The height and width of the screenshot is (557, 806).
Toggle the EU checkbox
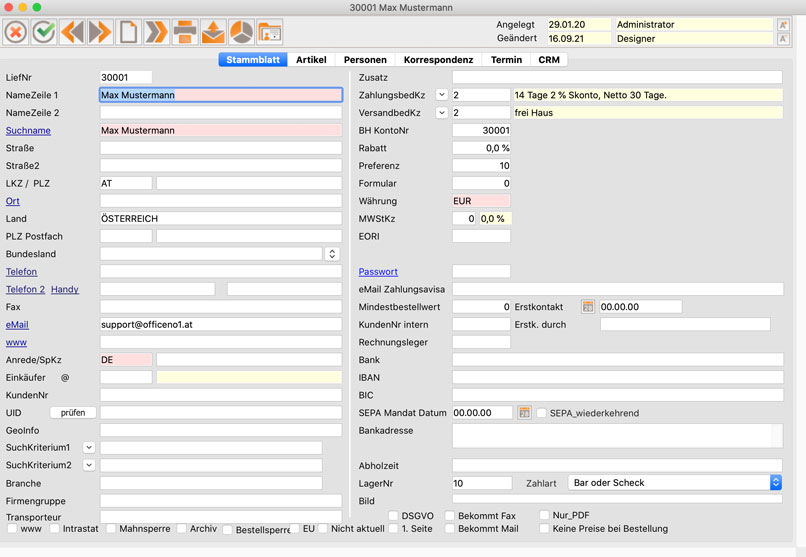click(295, 528)
